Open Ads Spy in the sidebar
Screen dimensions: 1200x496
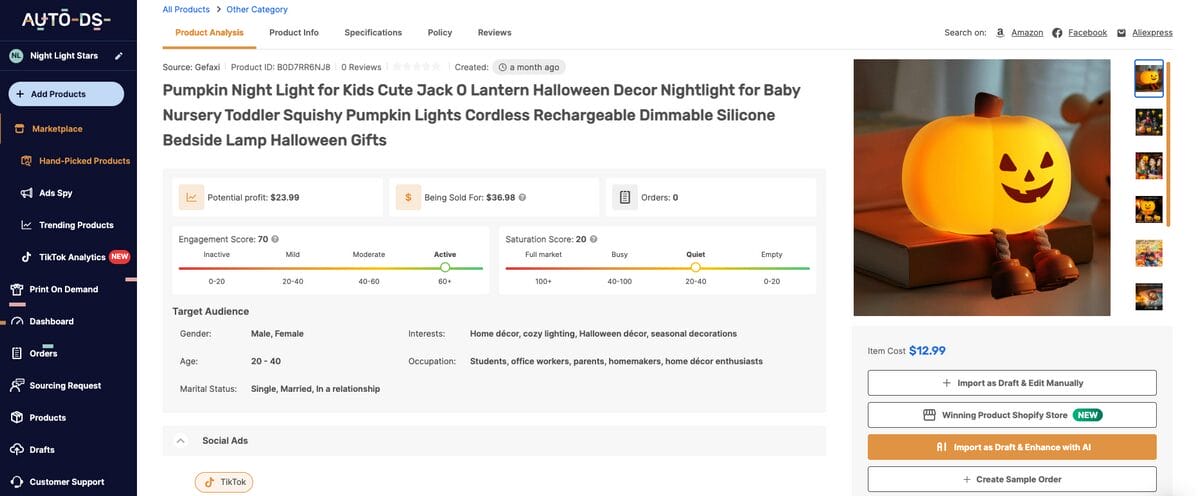(55, 193)
